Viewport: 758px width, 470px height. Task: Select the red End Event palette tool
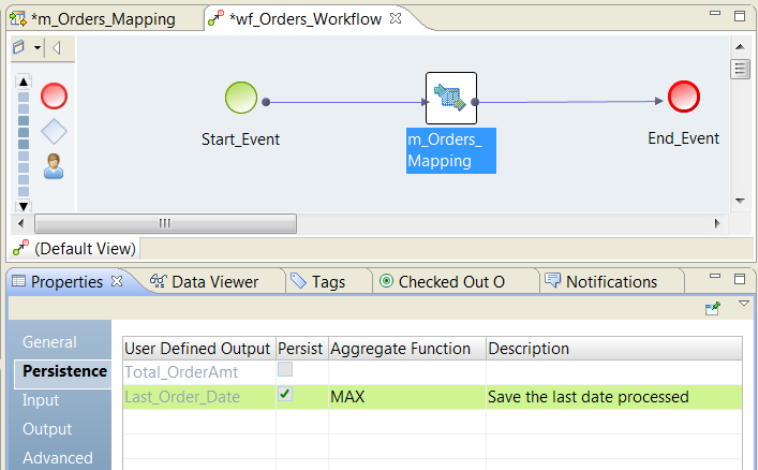click(54, 96)
